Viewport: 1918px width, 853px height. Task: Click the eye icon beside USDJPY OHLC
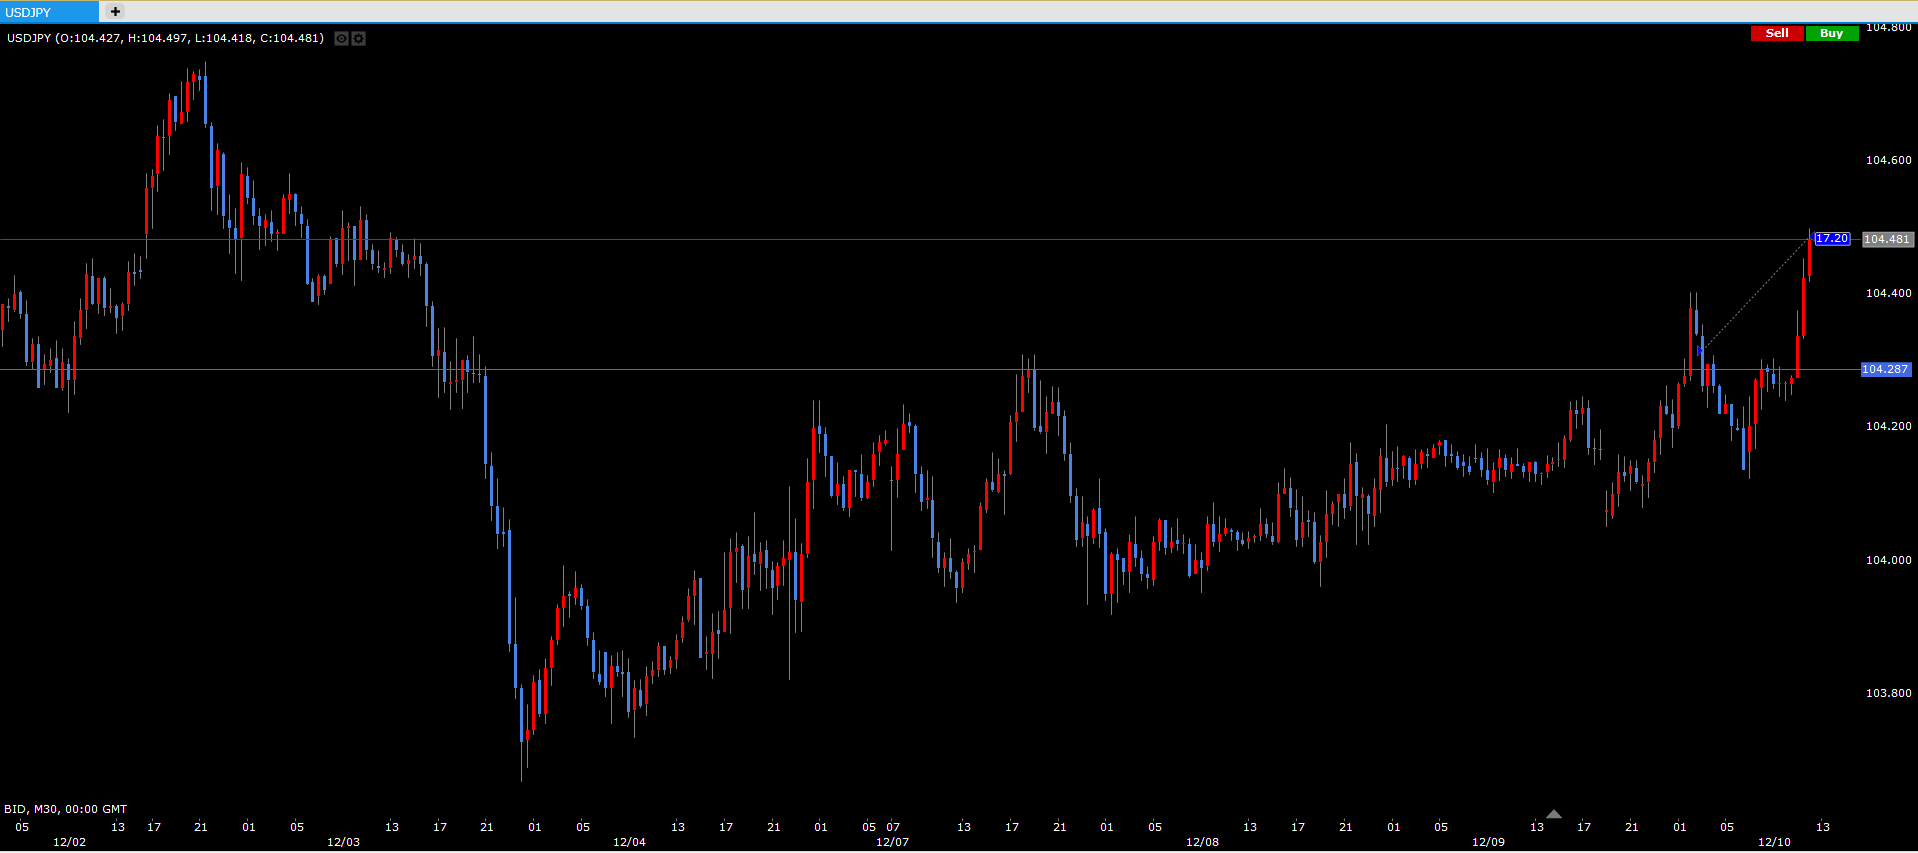tap(341, 39)
